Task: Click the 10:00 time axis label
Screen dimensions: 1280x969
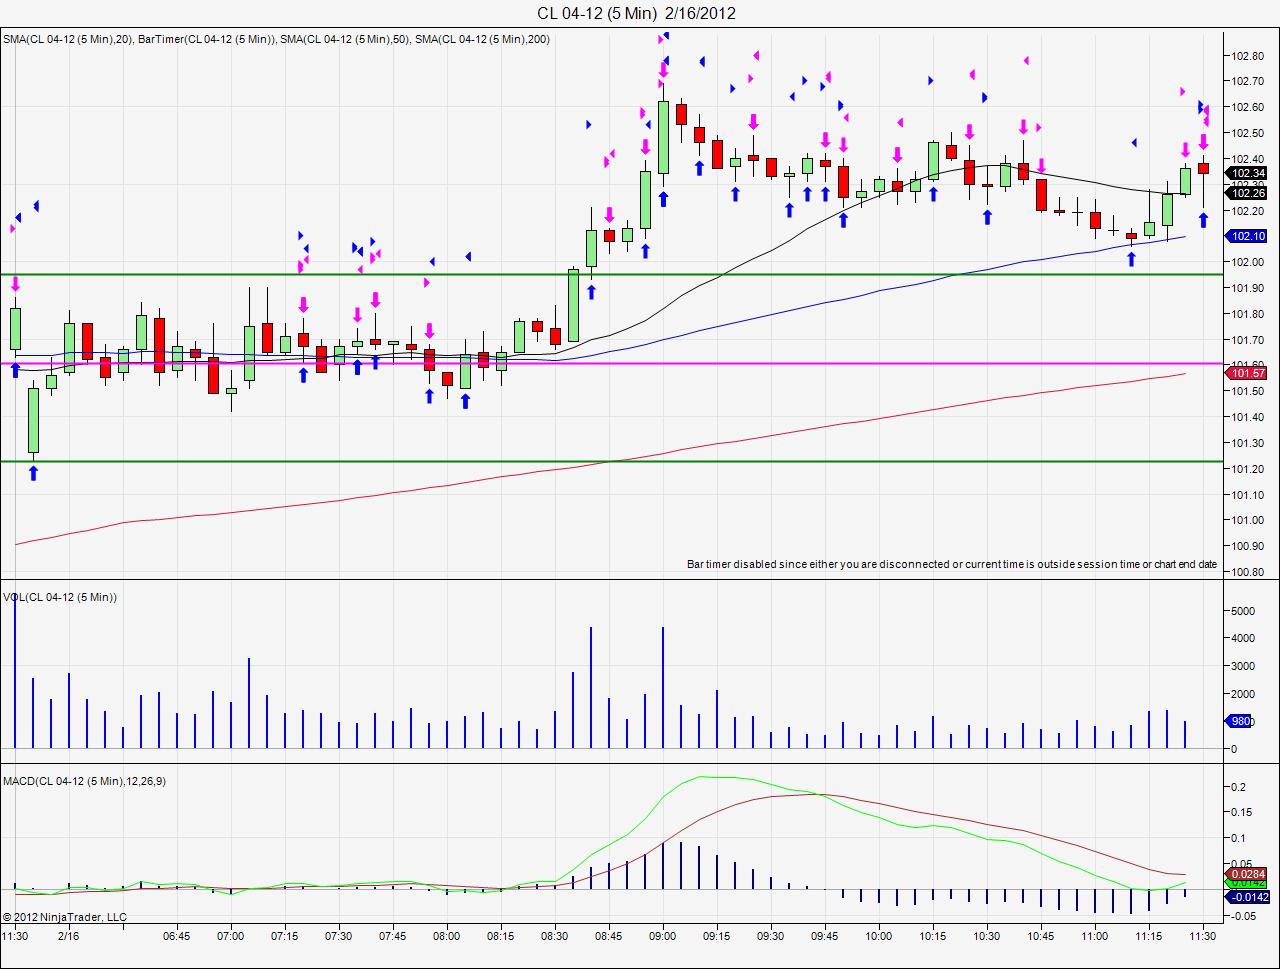Action: click(x=879, y=936)
